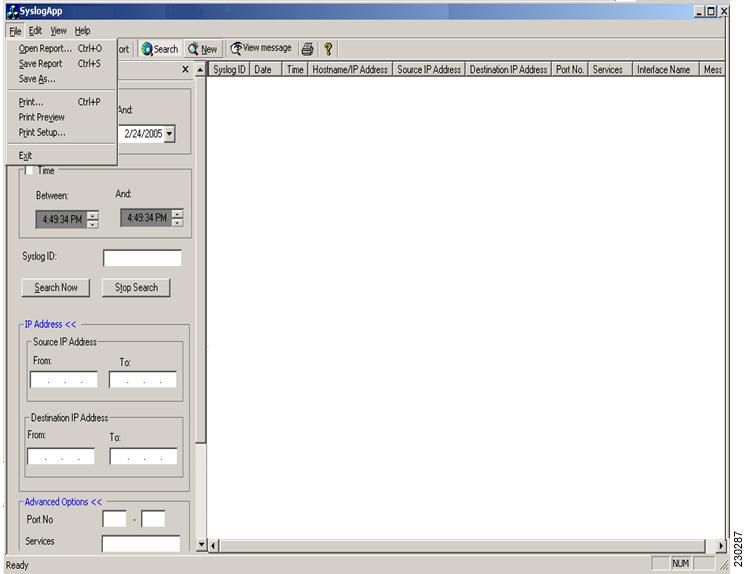Click the printer icon in toolbar
This screenshot has height=574, width=745.
tap(307, 49)
